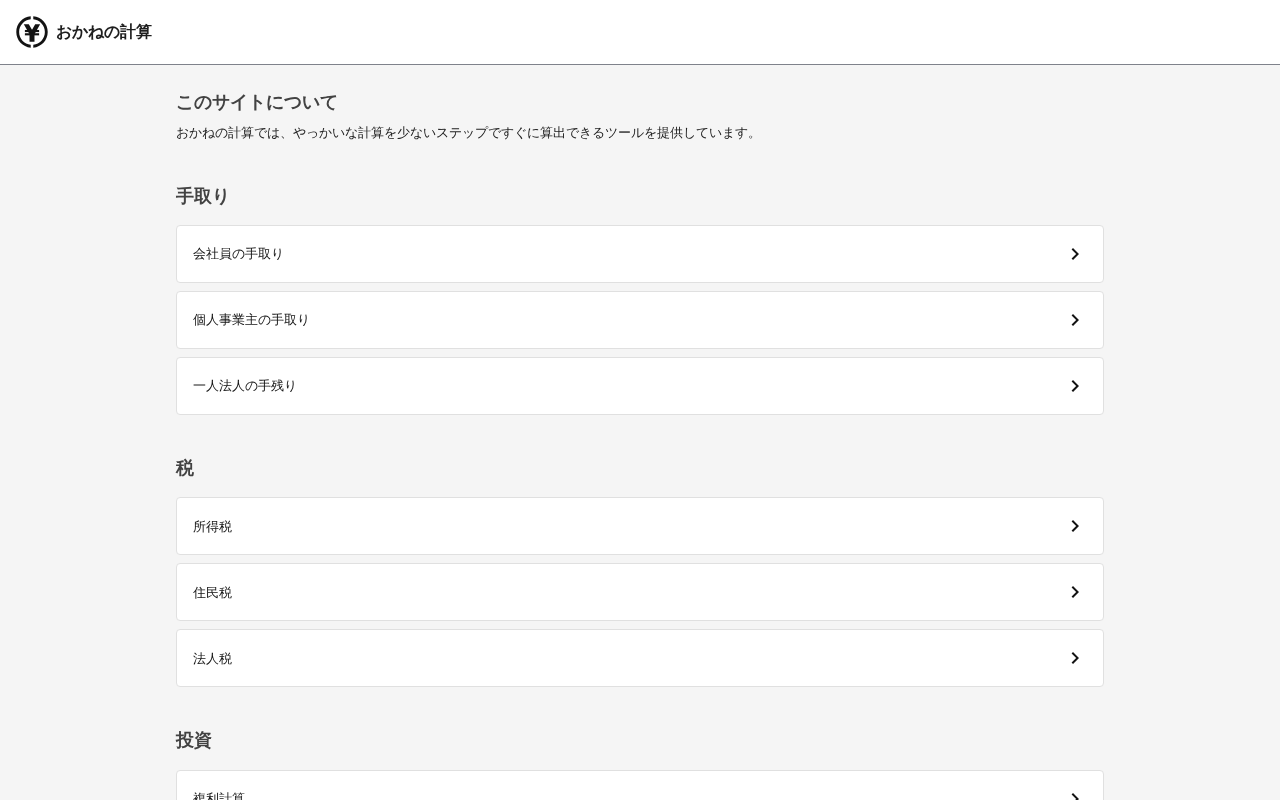Image resolution: width=1280 pixels, height=800 pixels.
Task: Click the 税 section heading
Action: (185, 468)
